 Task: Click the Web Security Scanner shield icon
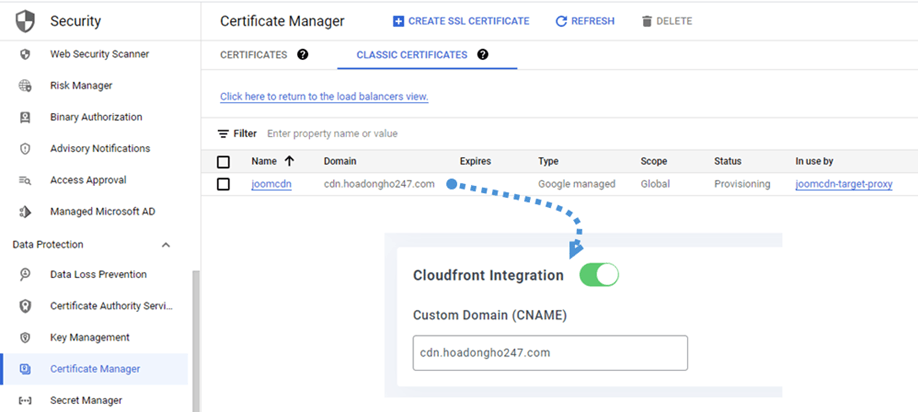point(25,54)
